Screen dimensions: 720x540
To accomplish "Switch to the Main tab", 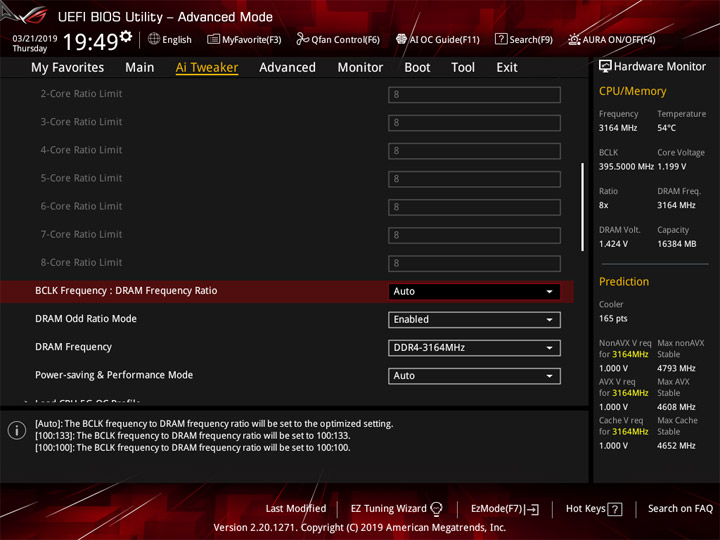I will tap(140, 68).
